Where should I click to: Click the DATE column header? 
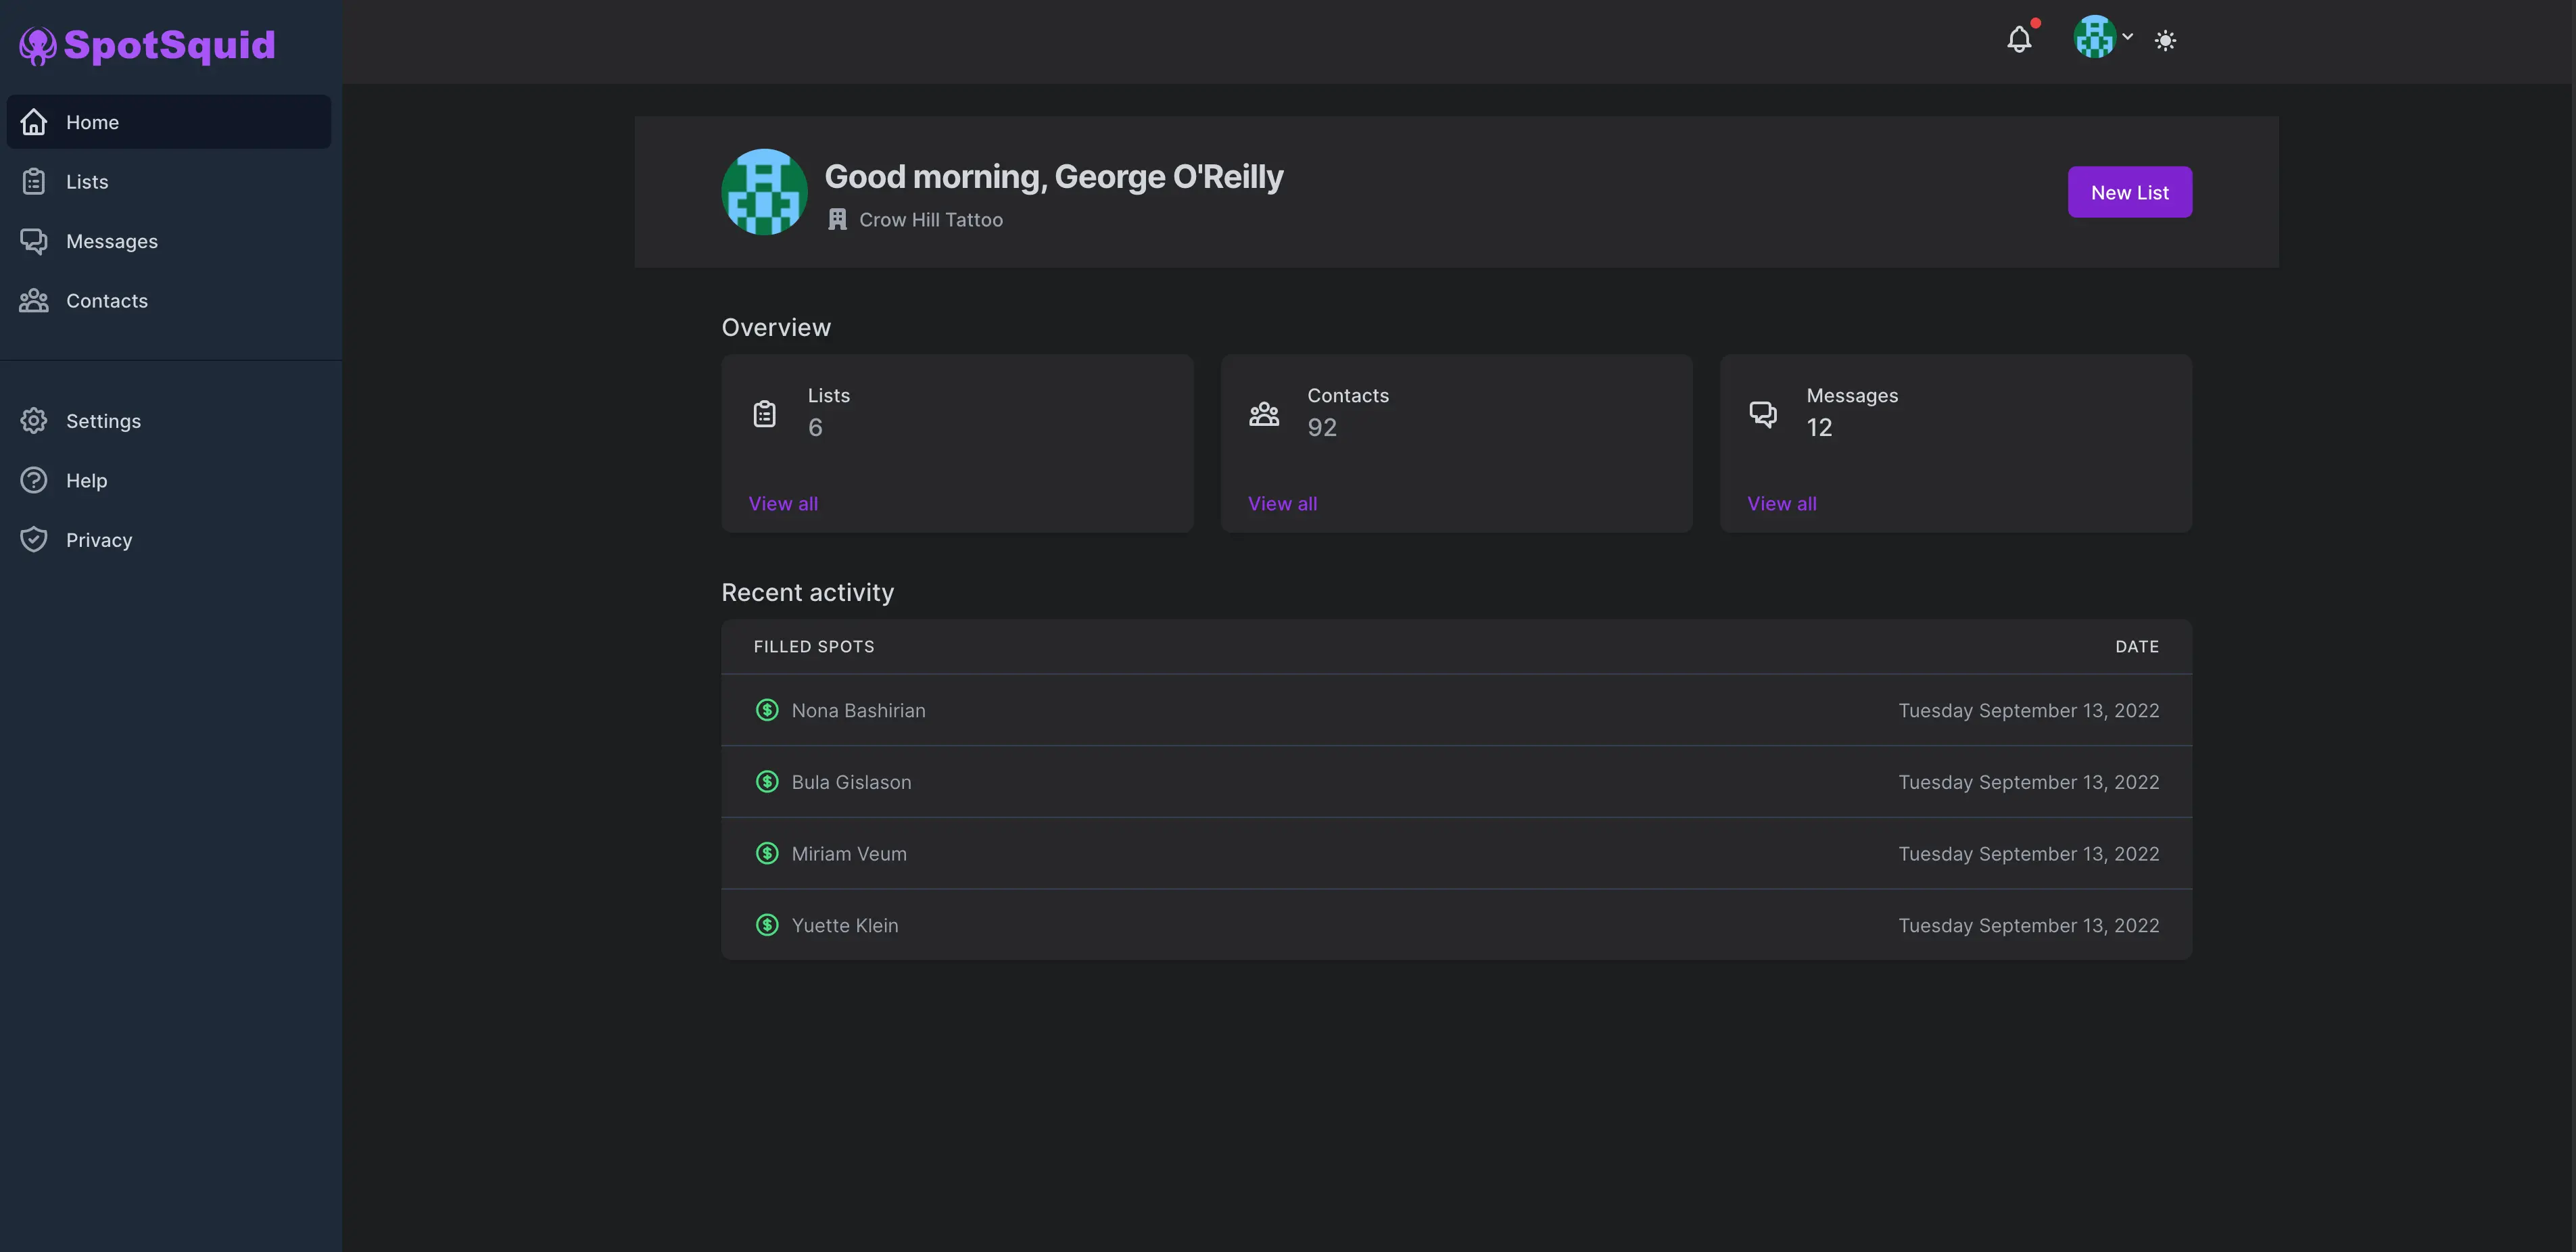point(2136,647)
